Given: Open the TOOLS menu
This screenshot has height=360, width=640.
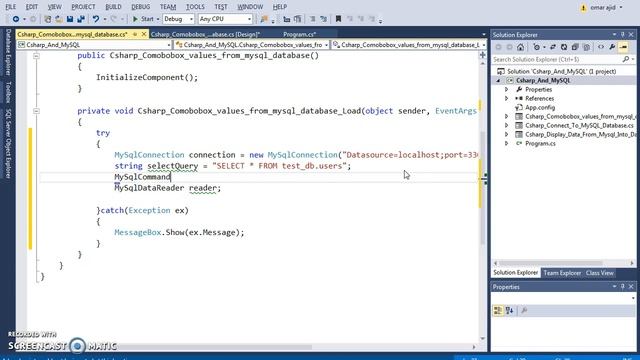Looking at the screenshot, I should [x=195, y=7].
